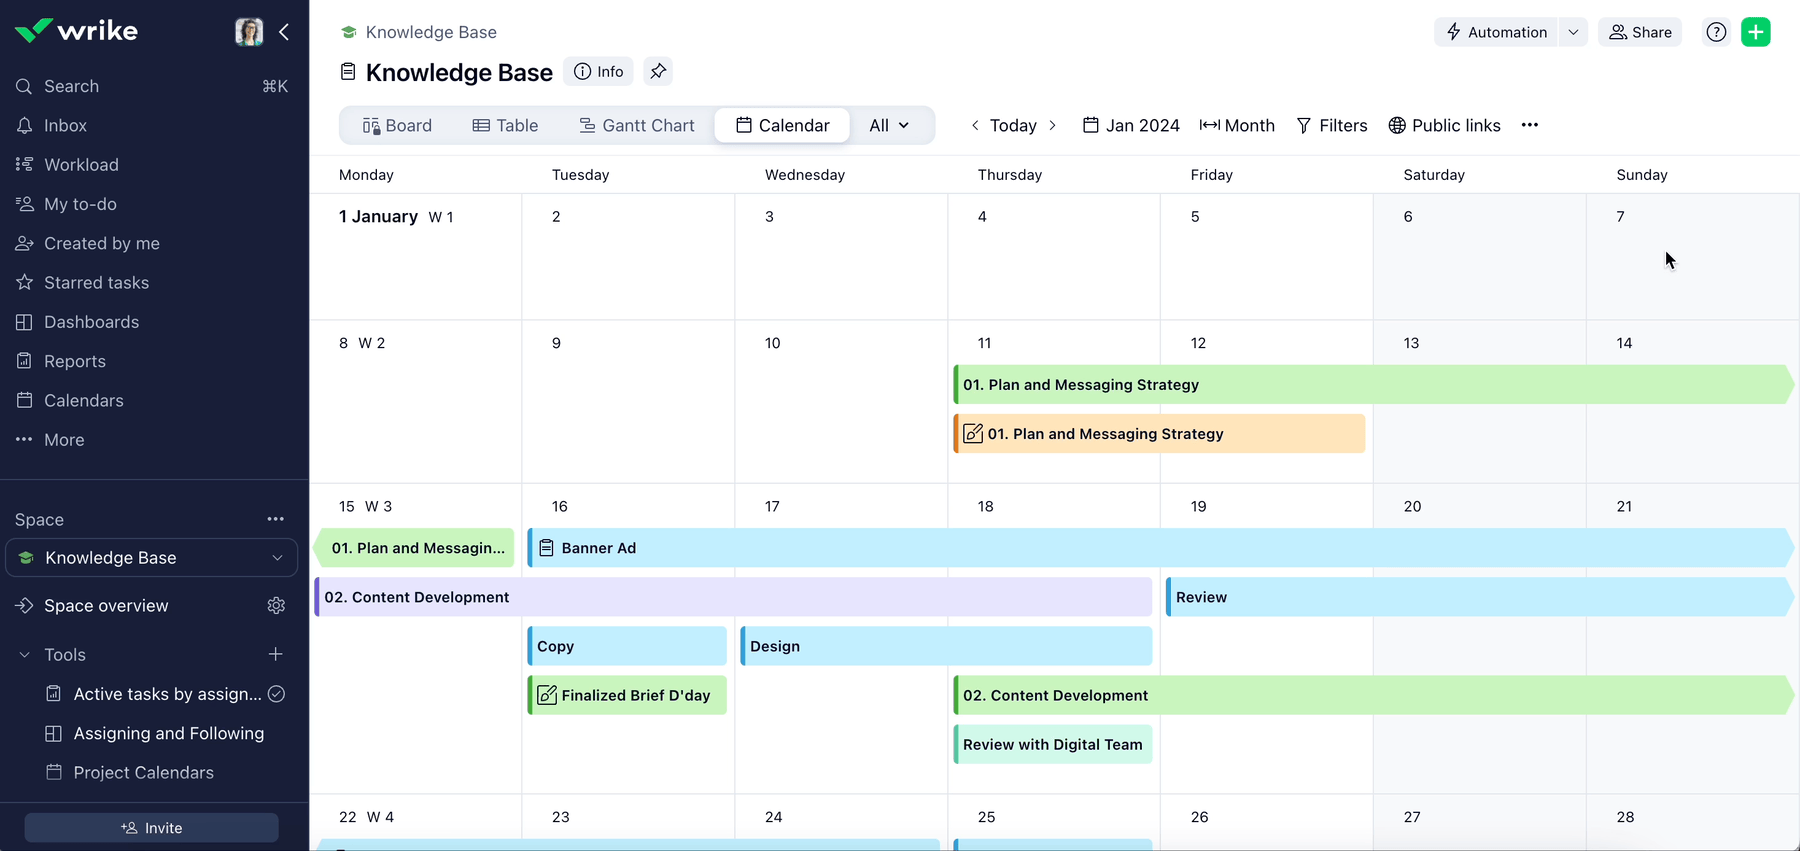Expand the Knowledge Base space selector
This screenshot has width=1800, height=851.
[x=277, y=558]
